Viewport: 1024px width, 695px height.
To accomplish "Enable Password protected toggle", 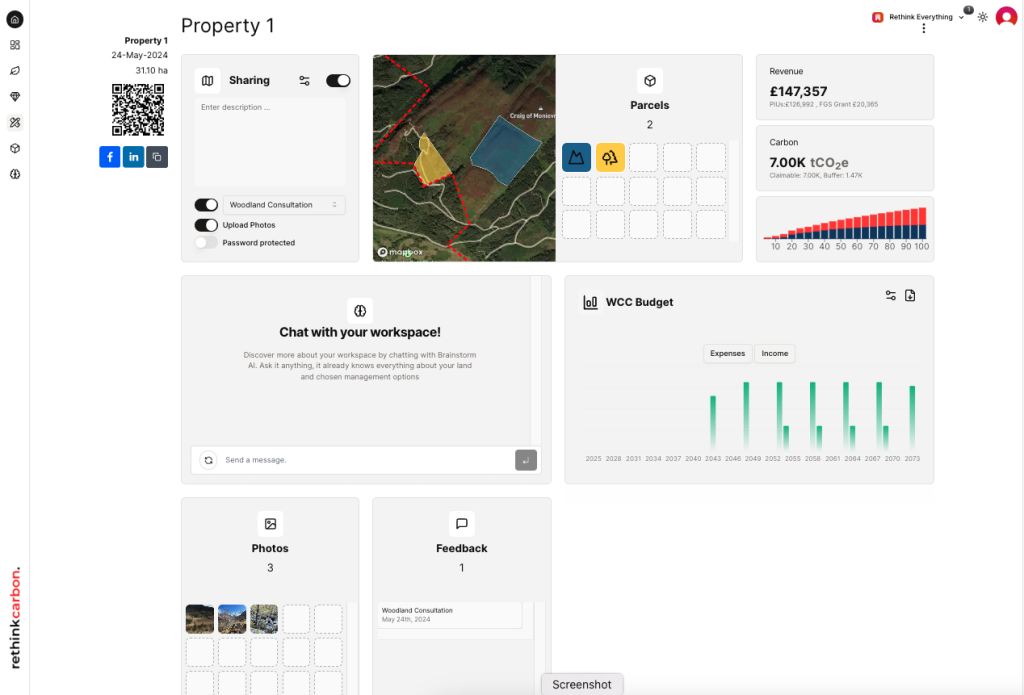I will point(206,242).
